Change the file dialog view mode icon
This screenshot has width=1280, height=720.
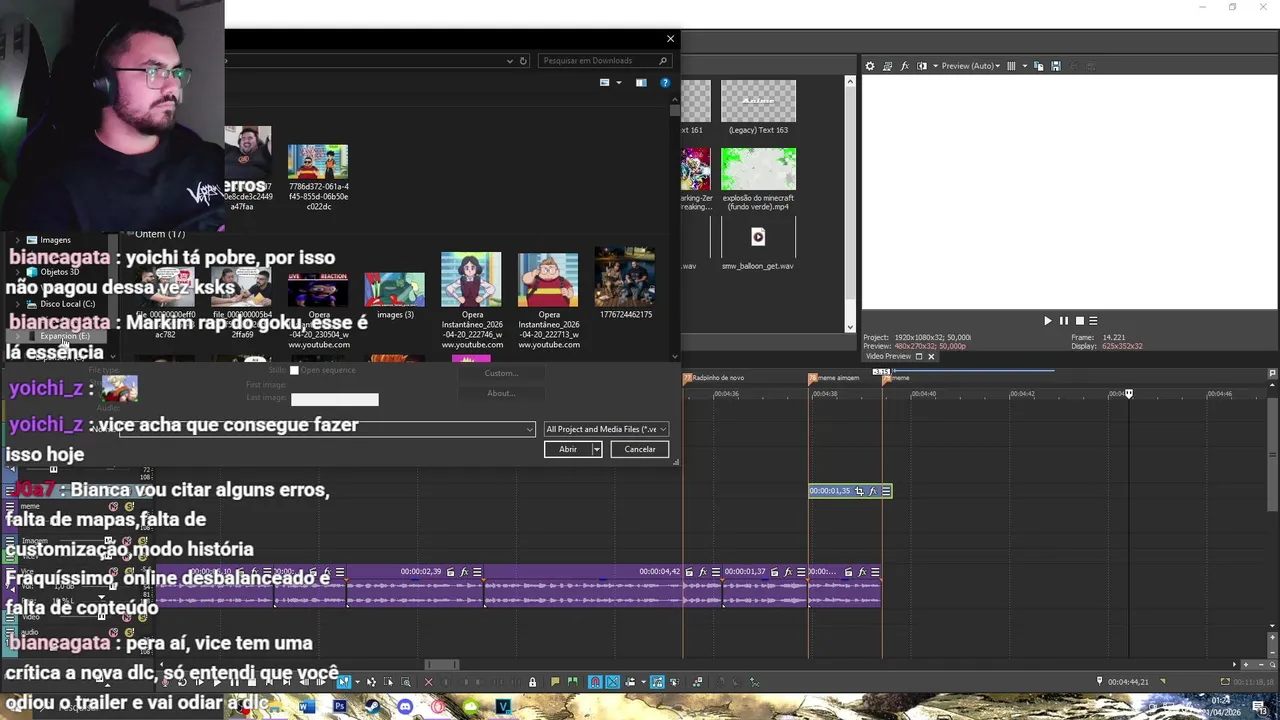tap(605, 83)
